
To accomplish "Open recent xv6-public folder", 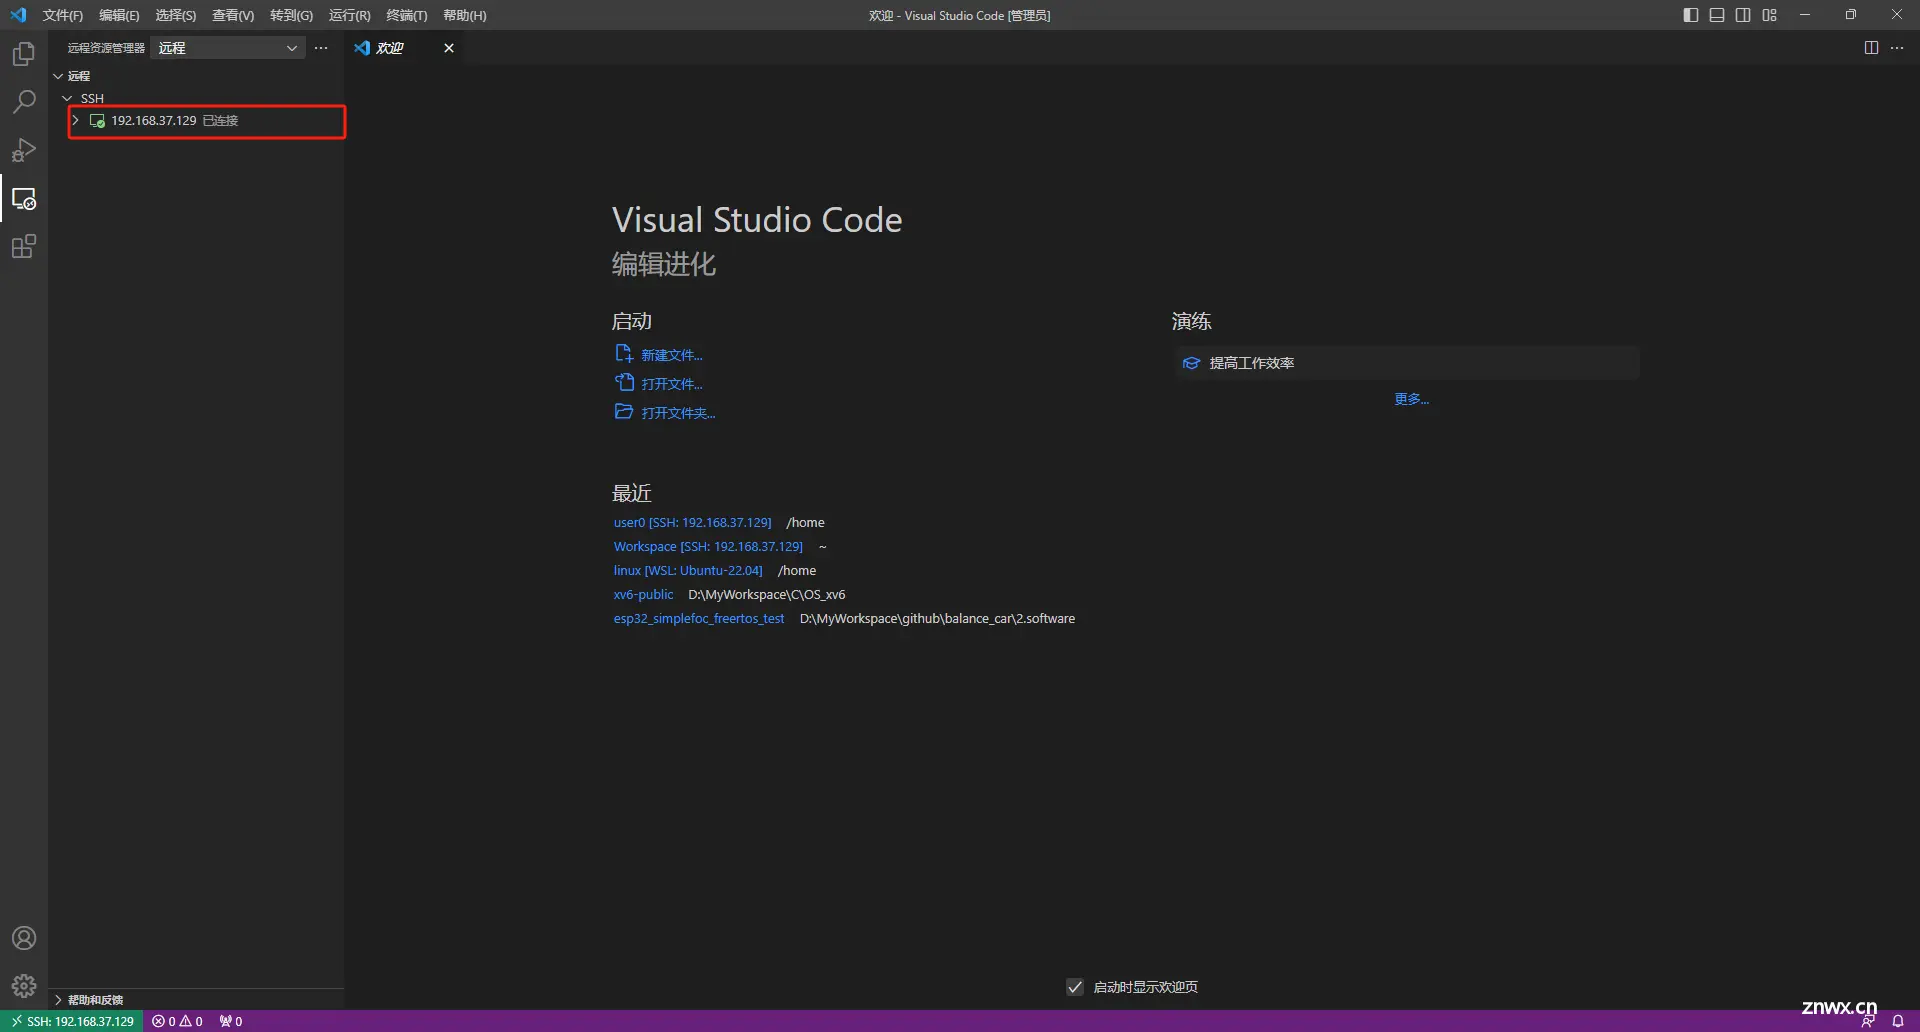I will [643, 594].
